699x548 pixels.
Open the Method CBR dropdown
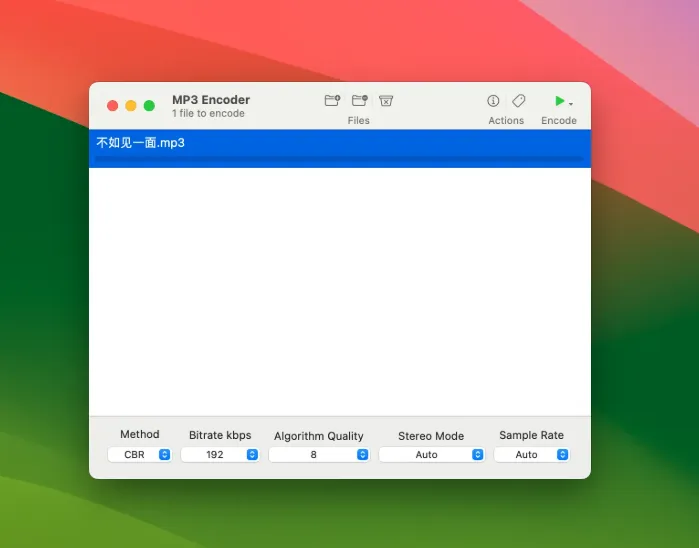tap(140, 454)
